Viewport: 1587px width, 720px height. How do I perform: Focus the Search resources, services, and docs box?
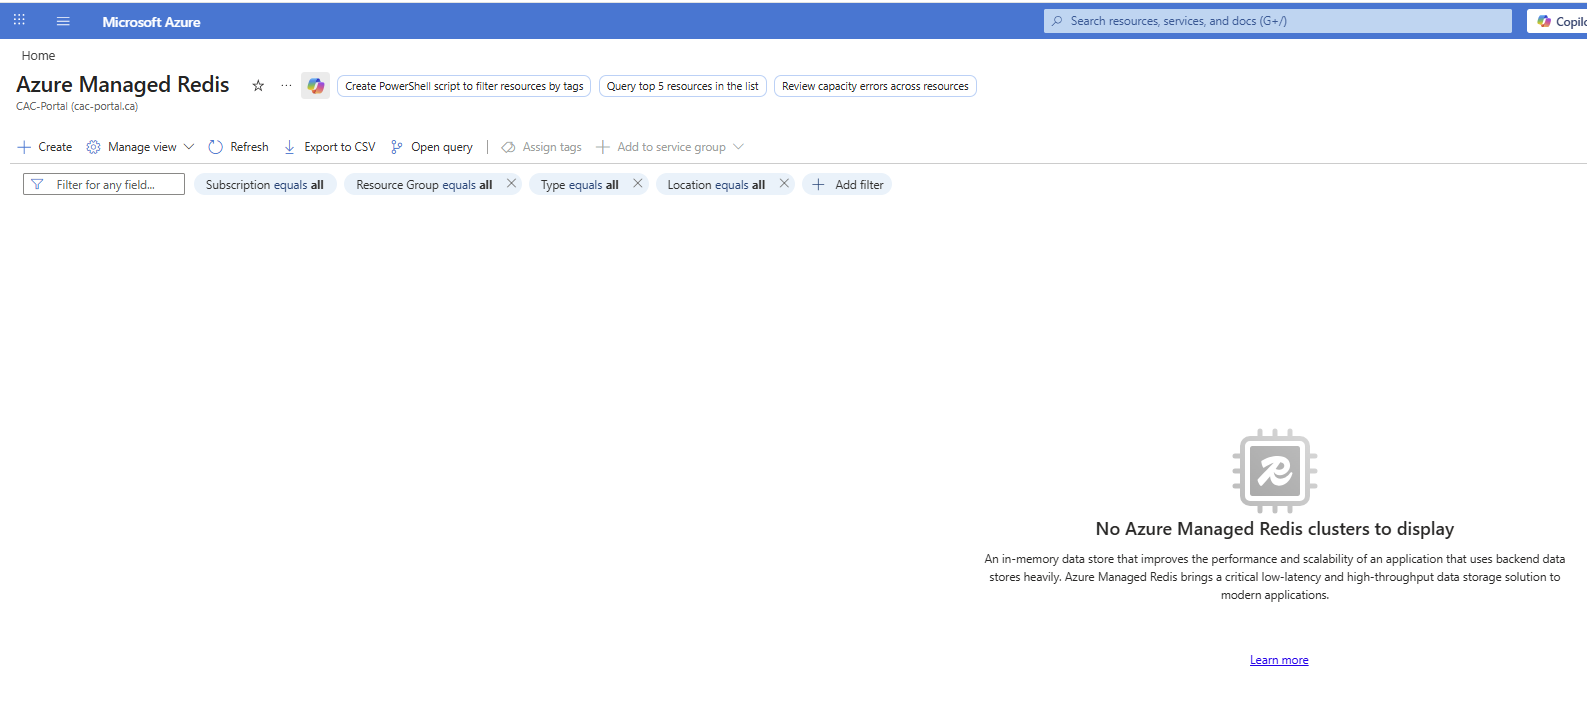point(1278,21)
